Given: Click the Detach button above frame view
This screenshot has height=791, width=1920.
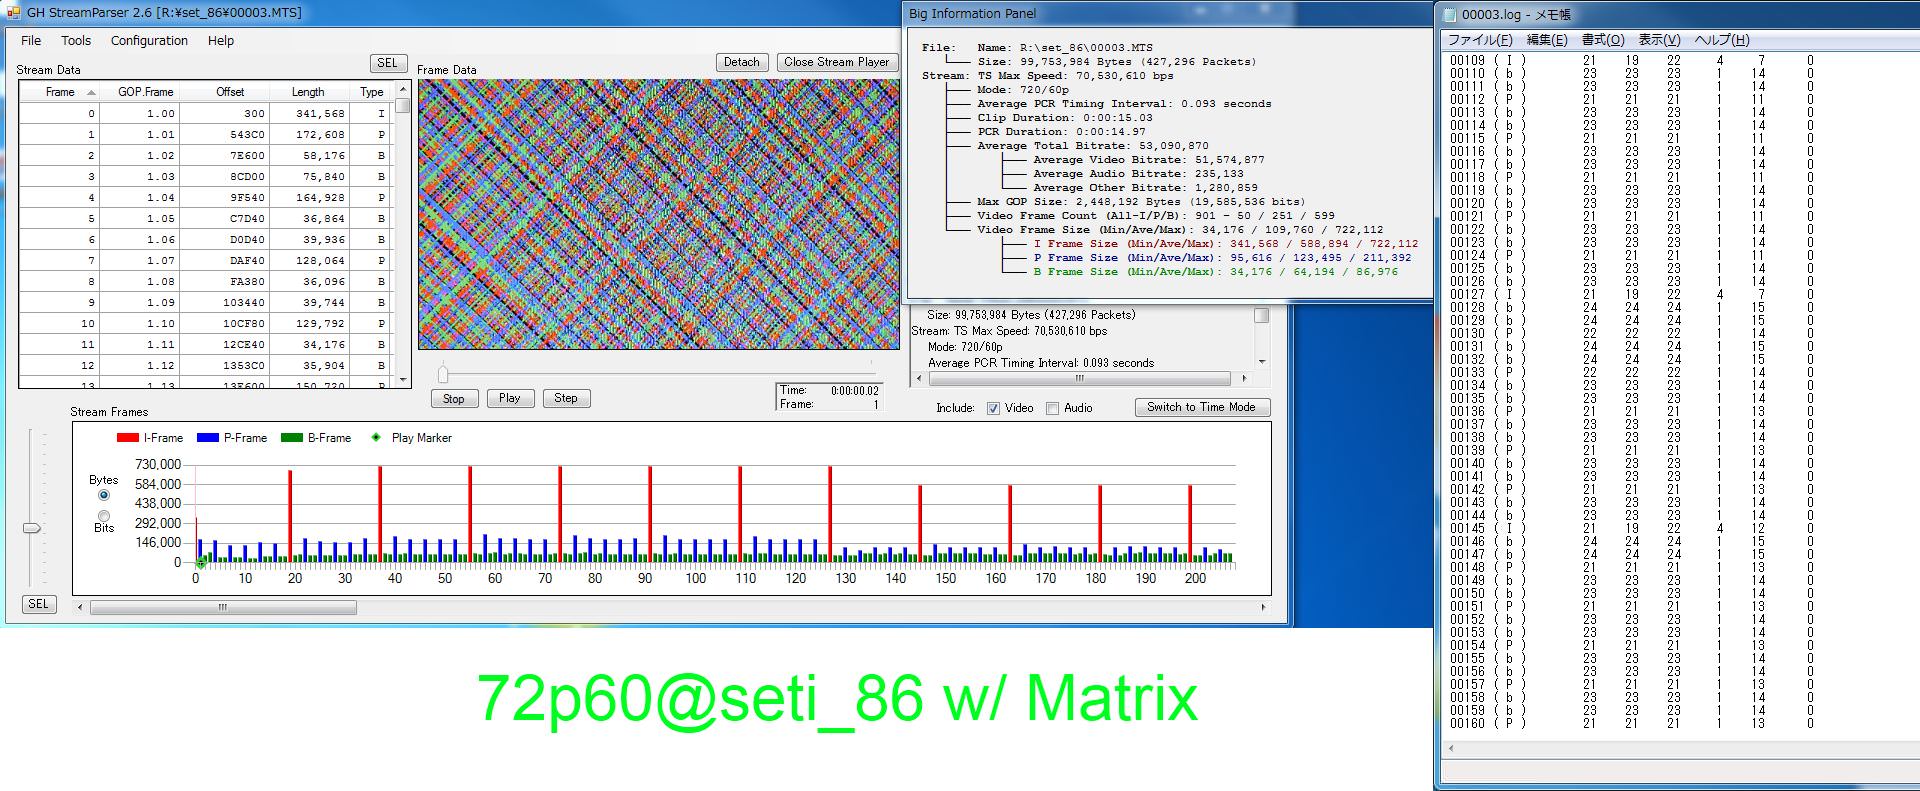Looking at the screenshot, I should [x=741, y=62].
